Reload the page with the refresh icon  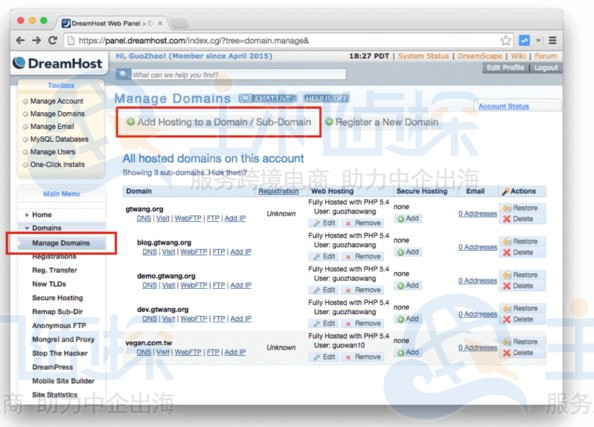53,40
